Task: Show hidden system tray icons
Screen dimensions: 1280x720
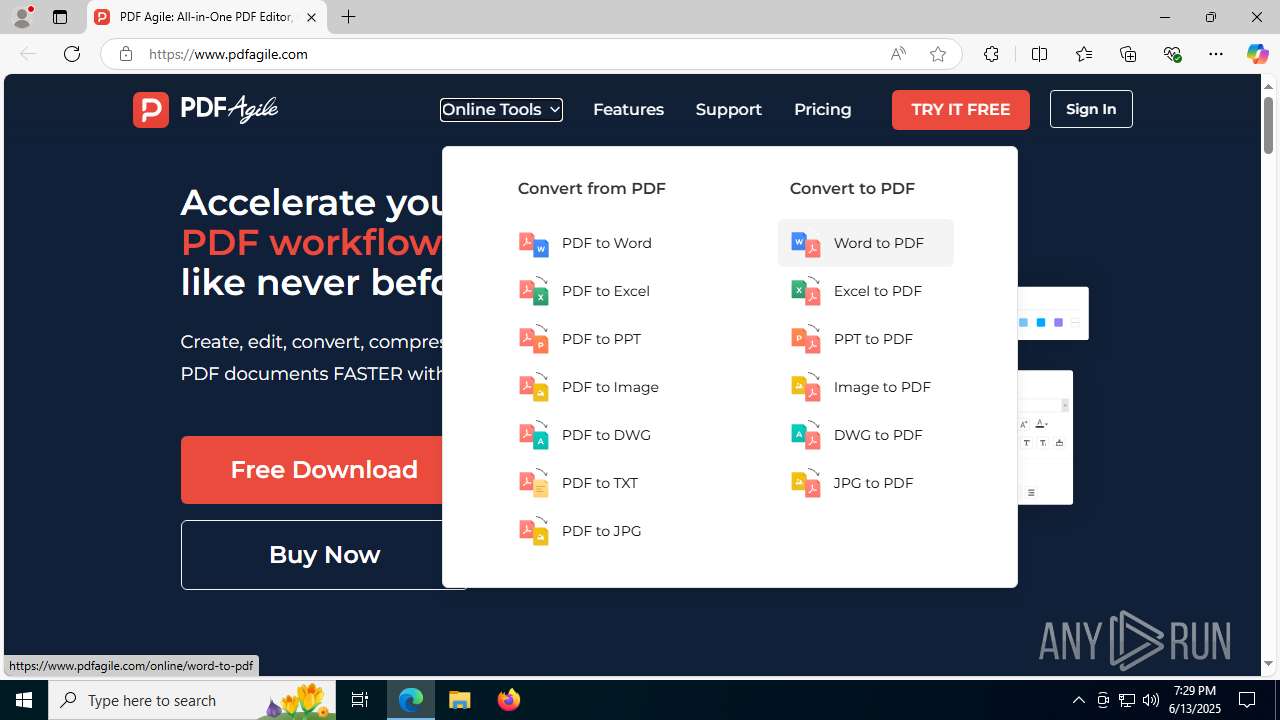Action: click(x=1078, y=700)
